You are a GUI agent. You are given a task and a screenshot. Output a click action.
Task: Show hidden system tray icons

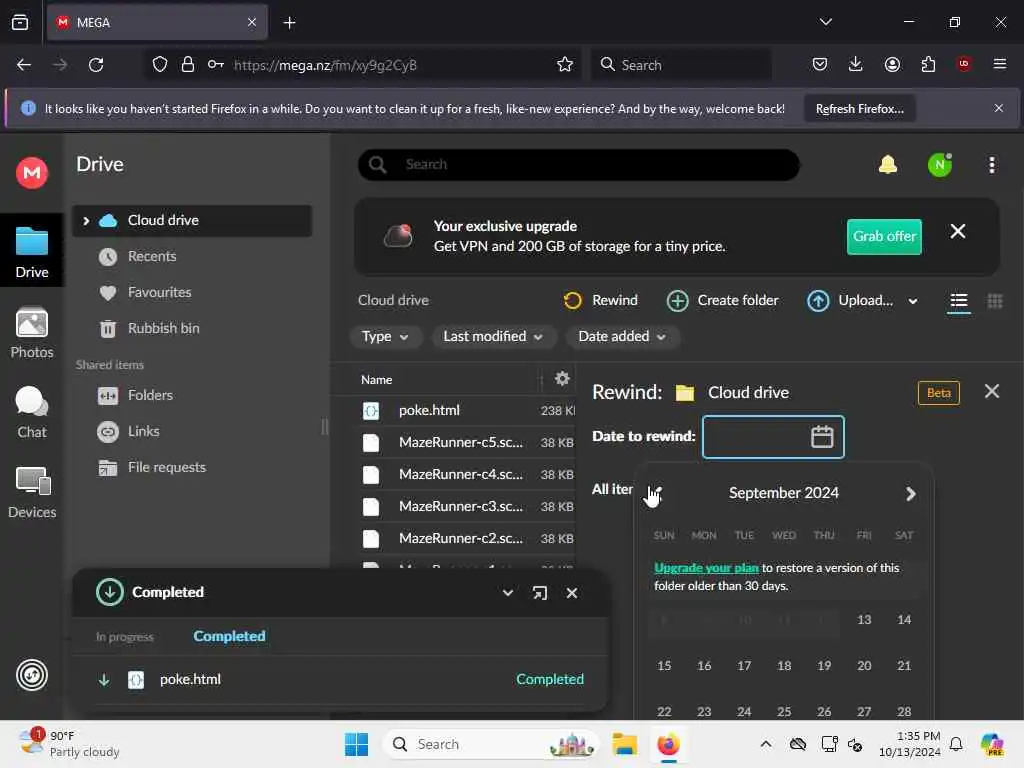click(765, 744)
